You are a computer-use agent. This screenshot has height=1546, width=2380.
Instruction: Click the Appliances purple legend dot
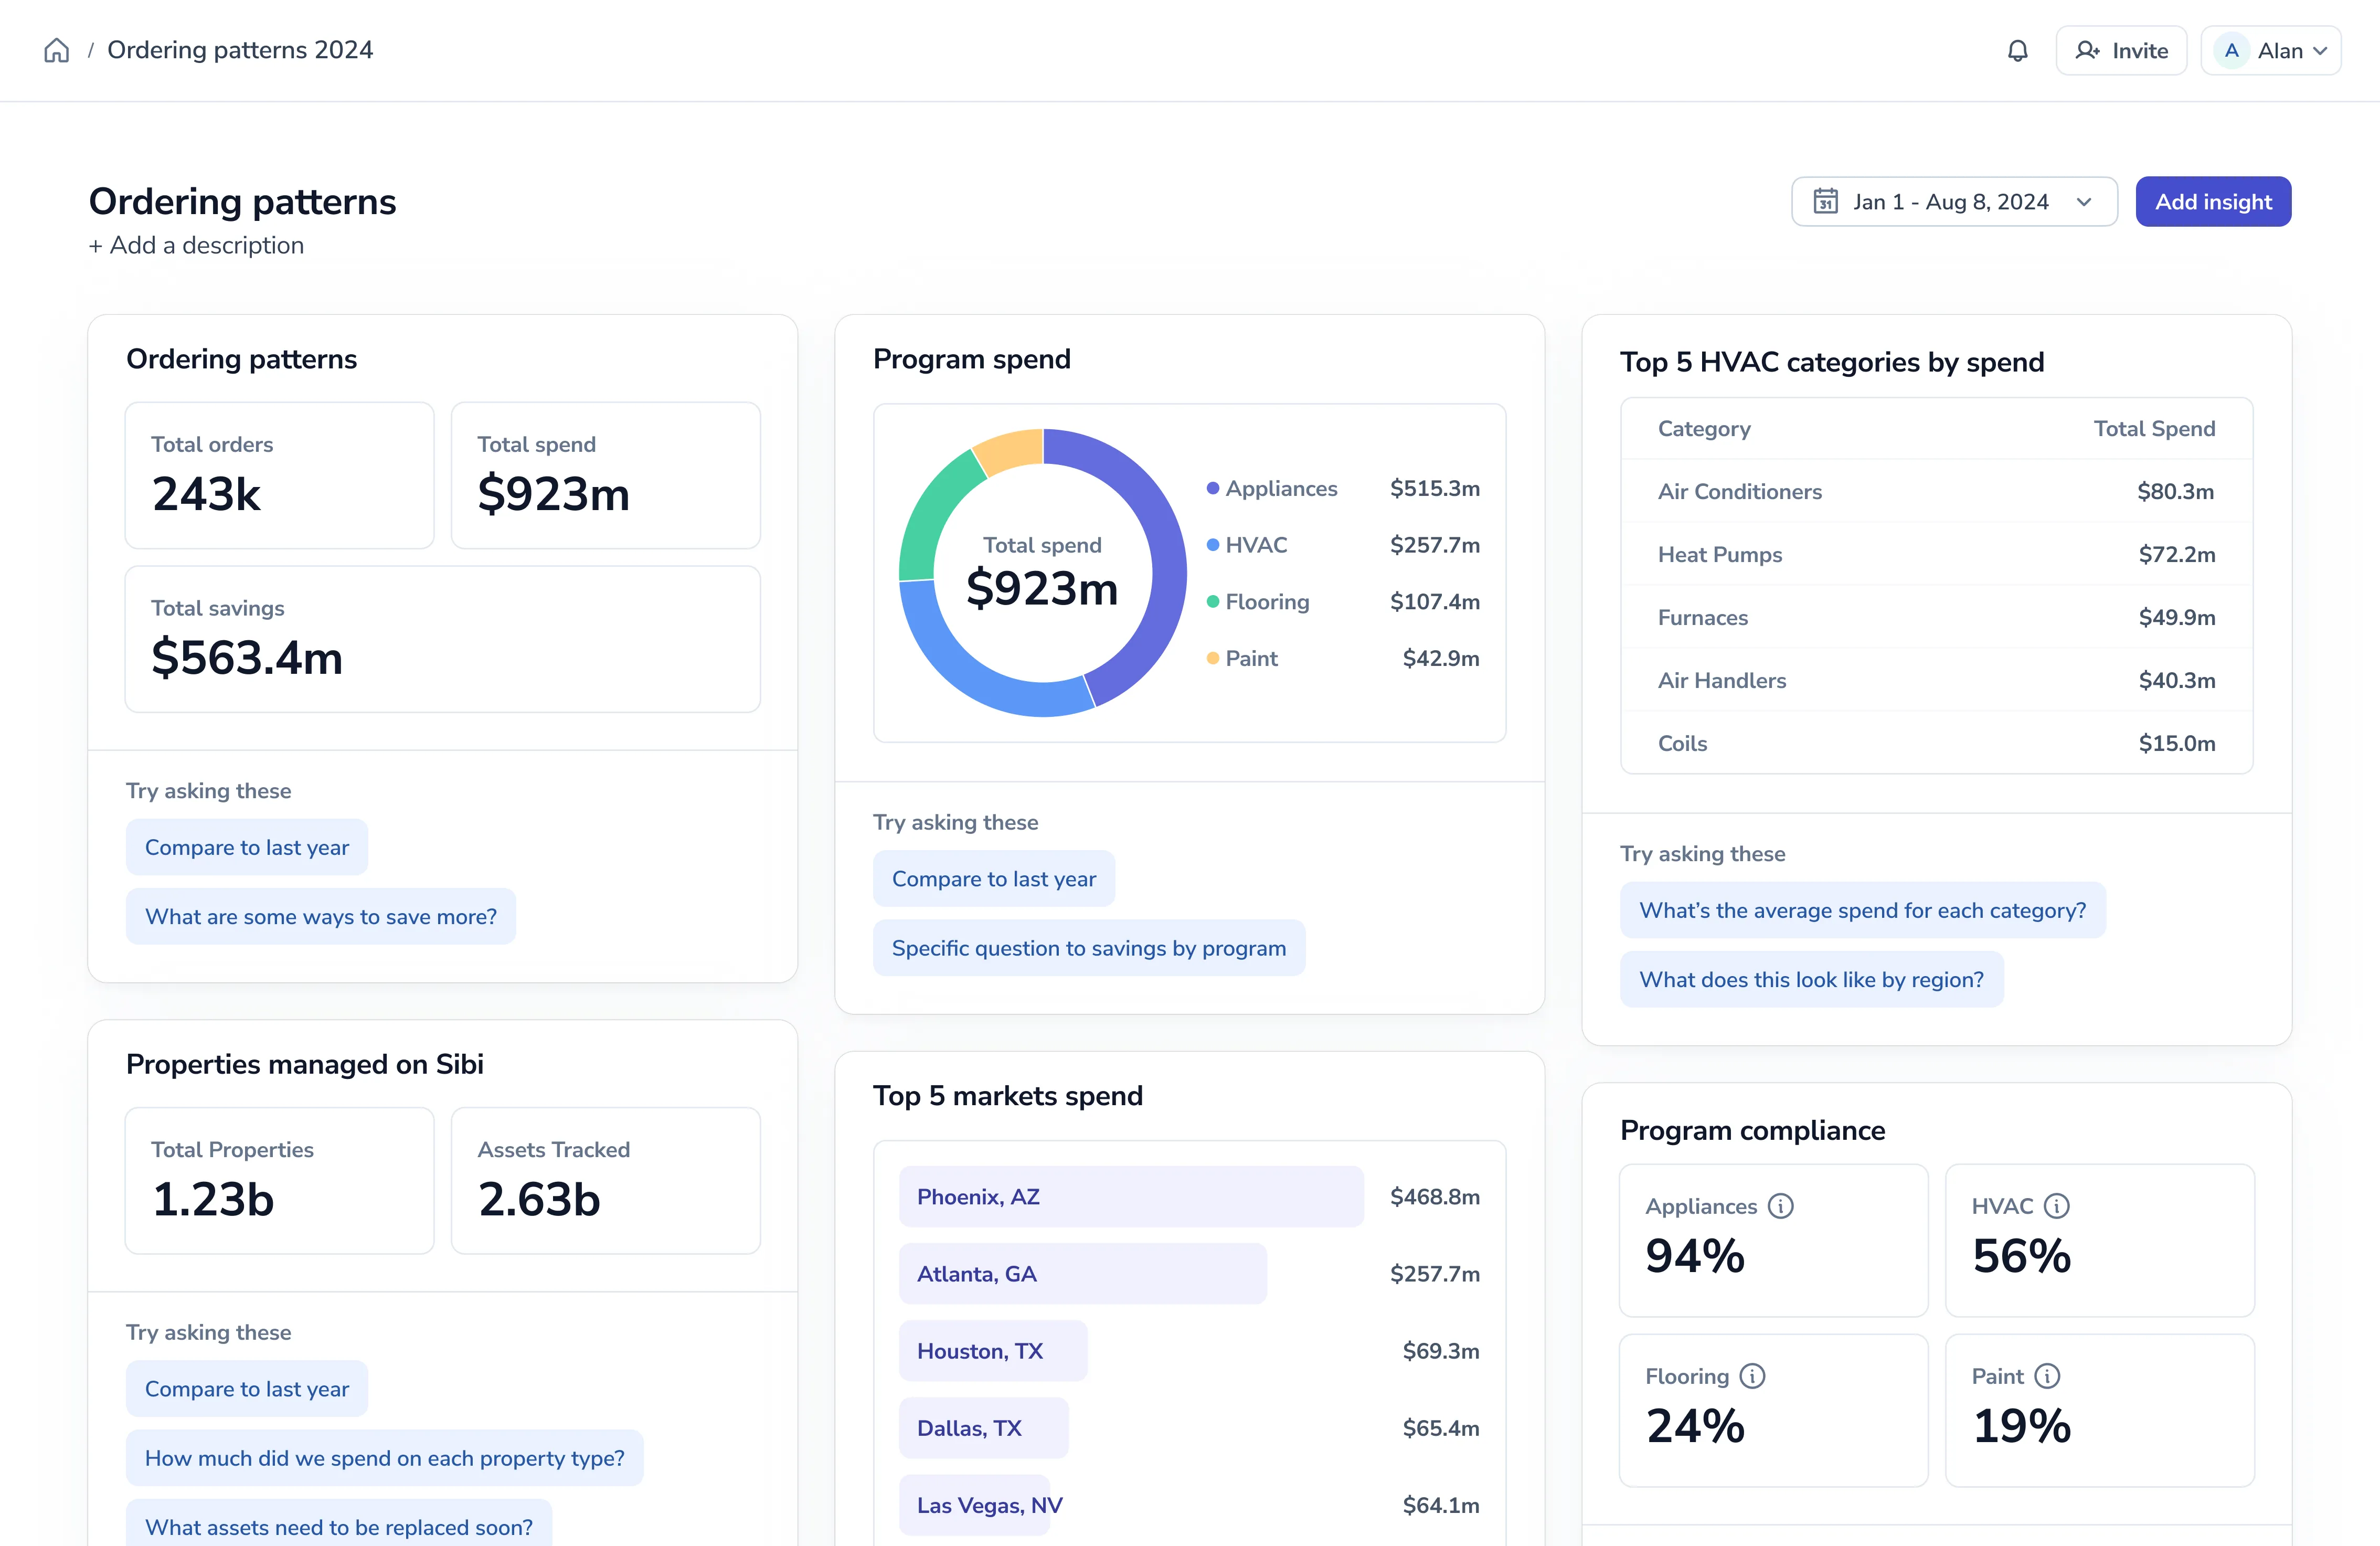[x=1213, y=488]
